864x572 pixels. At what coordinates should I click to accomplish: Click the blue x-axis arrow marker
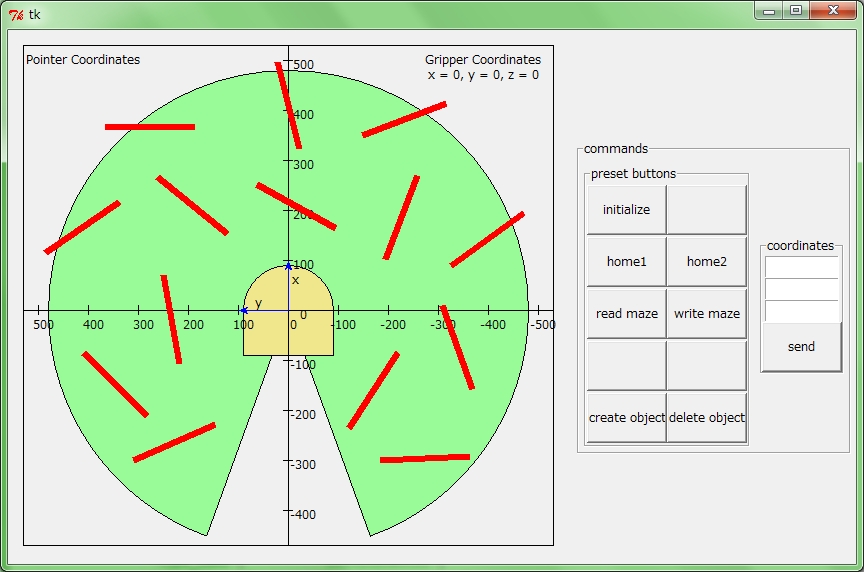click(288, 266)
